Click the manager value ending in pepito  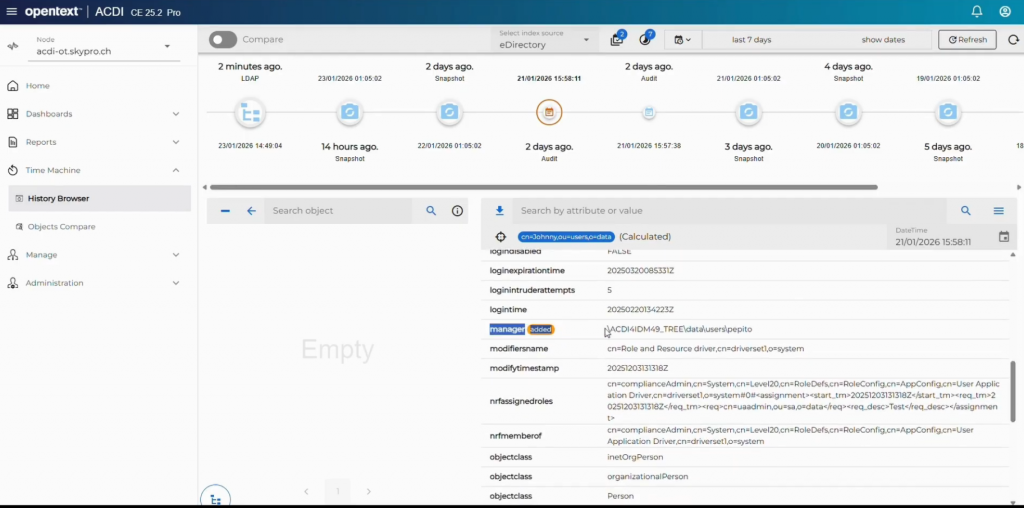(x=680, y=329)
